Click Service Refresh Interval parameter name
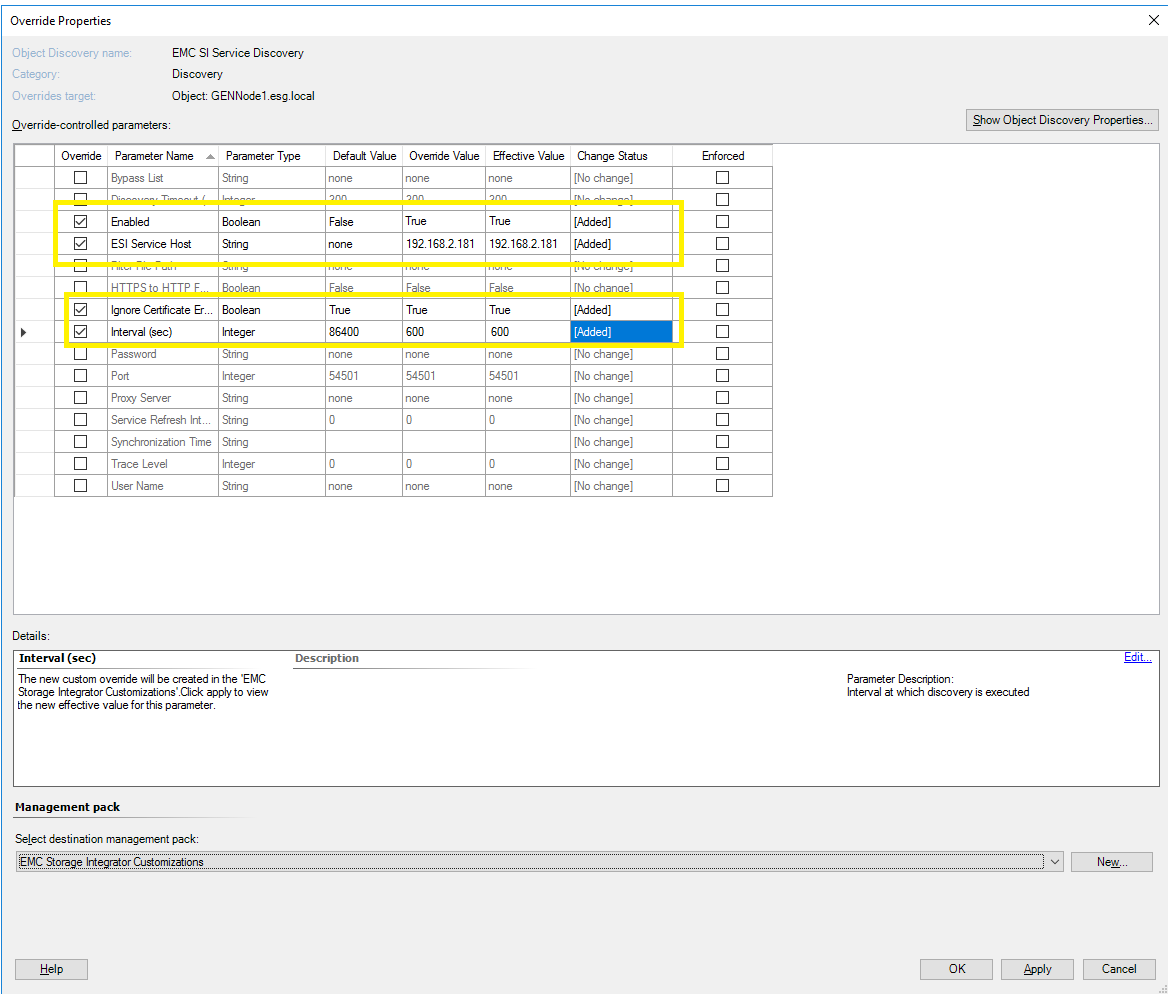The height and width of the screenshot is (994, 1168). coord(161,420)
